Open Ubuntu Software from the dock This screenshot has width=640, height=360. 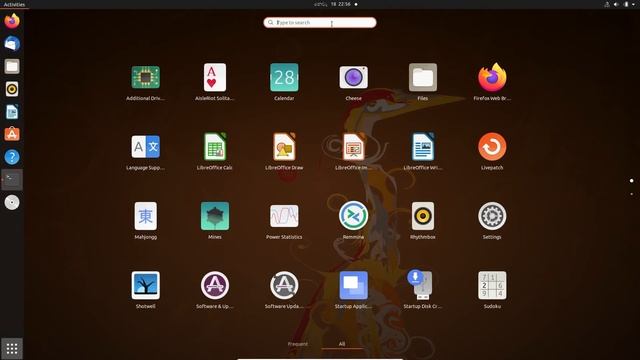(12, 134)
